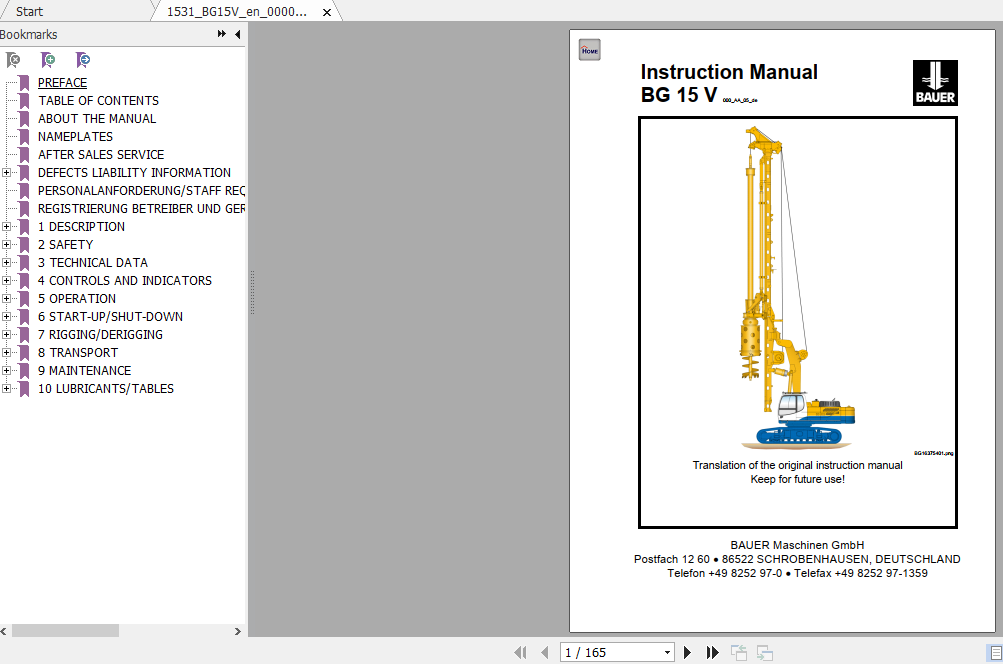Click the bookmark icon beside 9 MAINTENANCE
Viewport: 1003px width, 664px height.
24,370
